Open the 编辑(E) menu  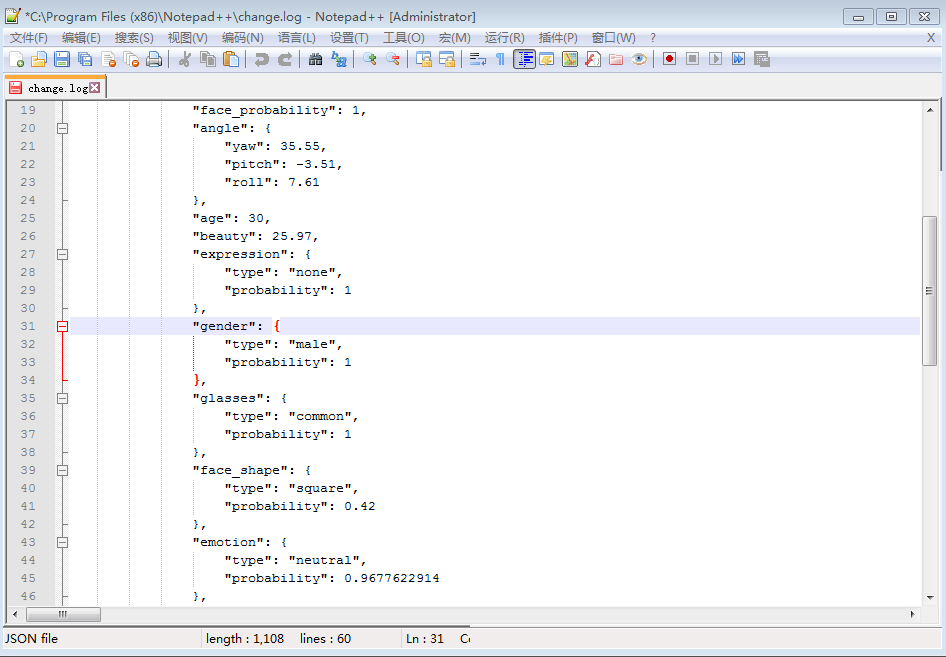81,38
